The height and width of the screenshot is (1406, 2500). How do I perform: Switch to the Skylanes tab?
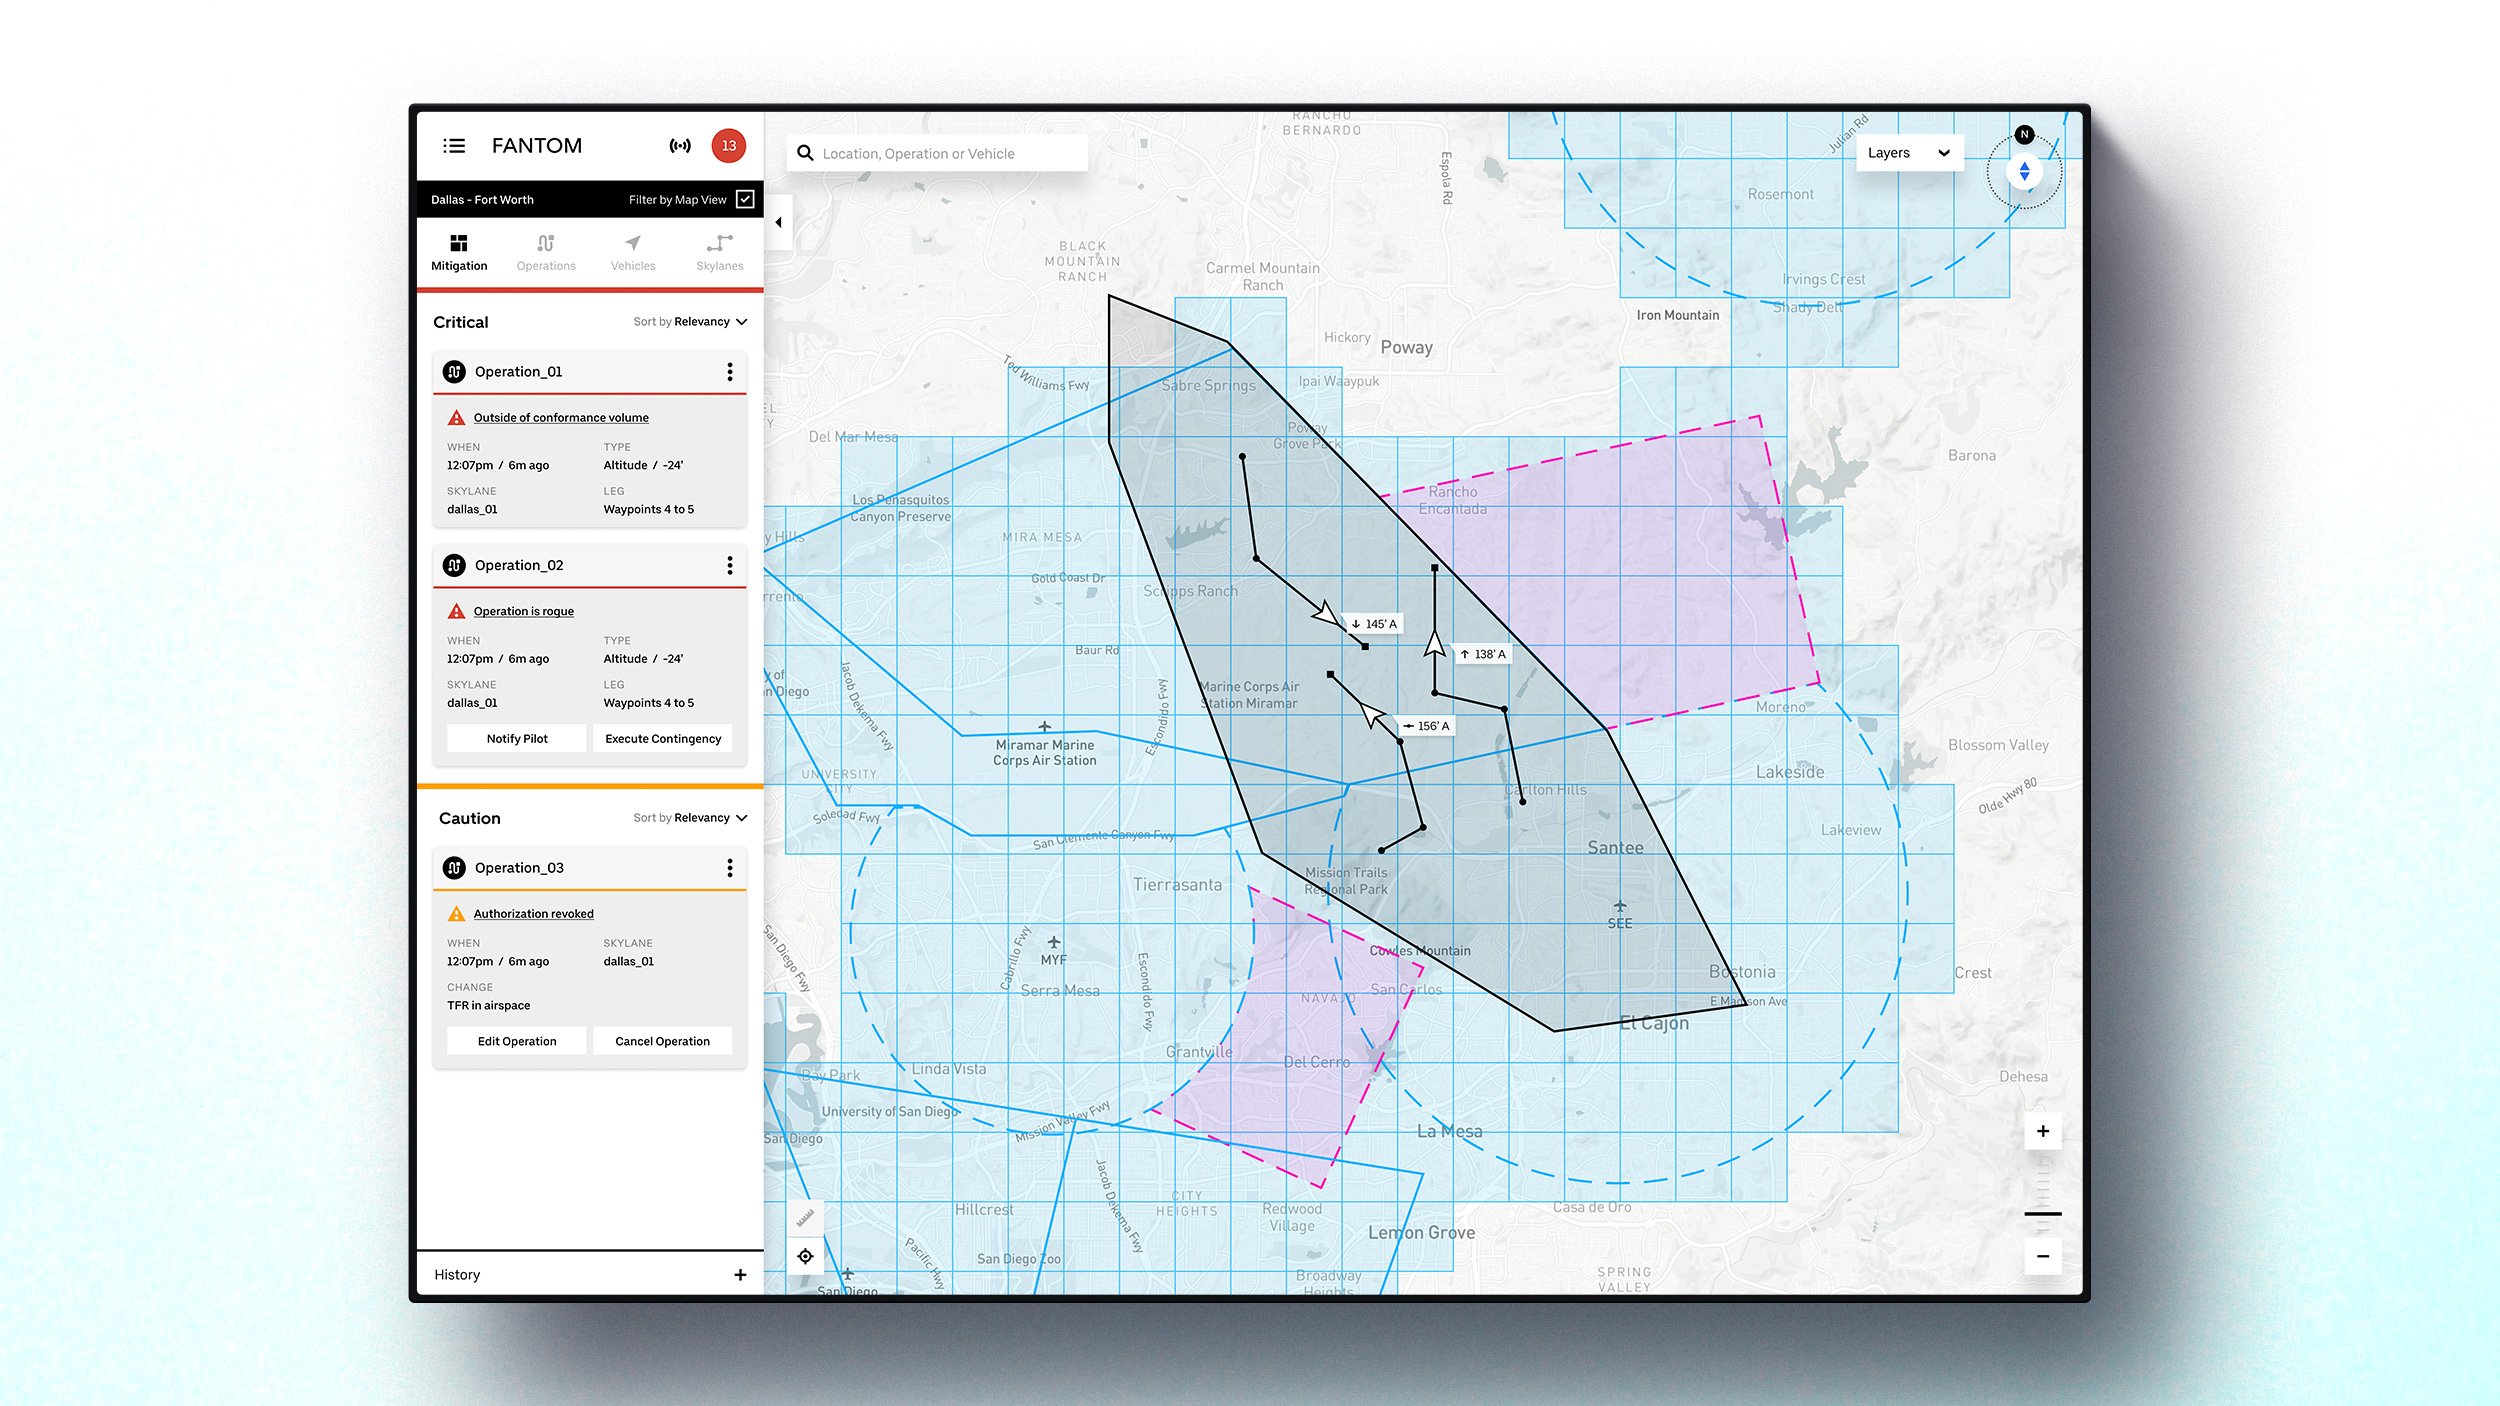[720, 252]
